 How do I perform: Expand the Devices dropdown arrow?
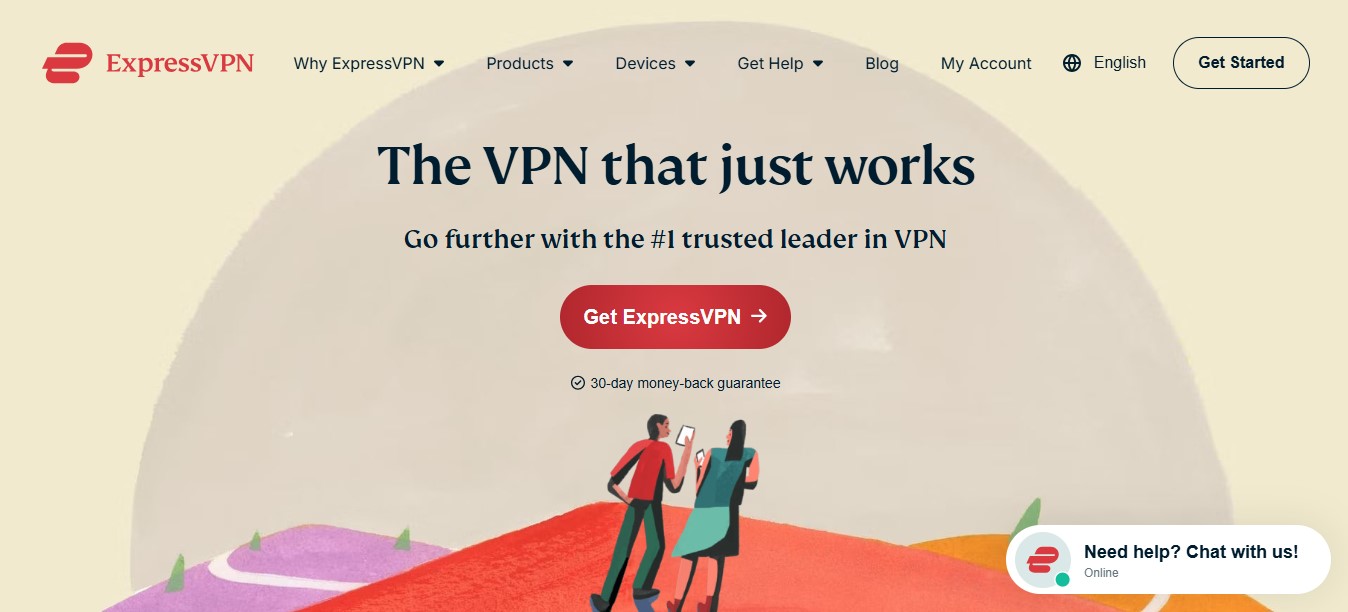(x=690, y=64)
